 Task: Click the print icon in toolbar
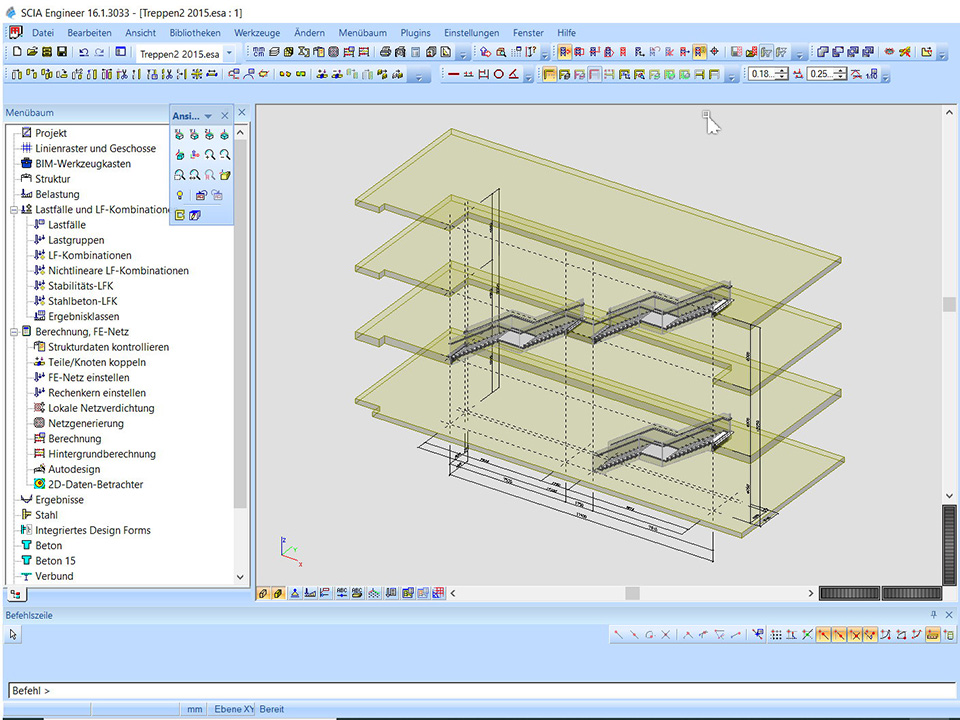pos(384,52)
